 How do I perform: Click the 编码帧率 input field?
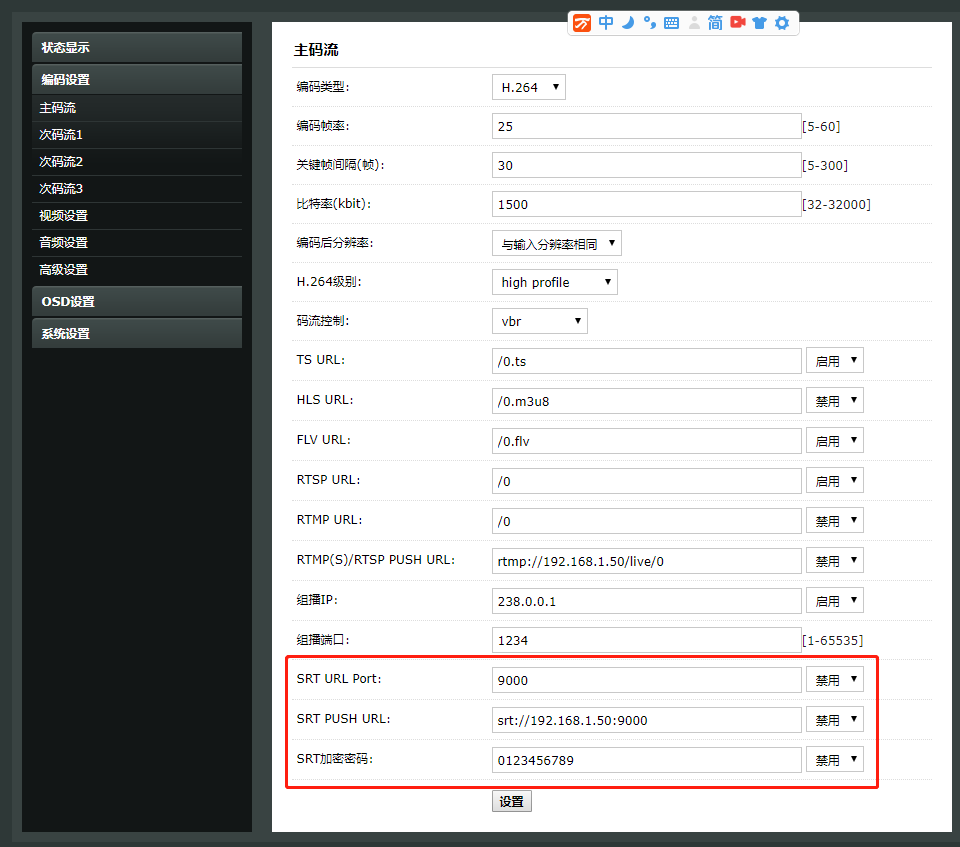(x=647, y=126)
